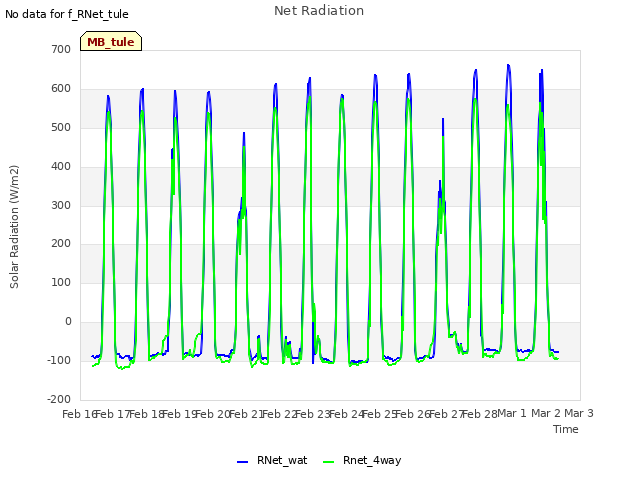This screenshot has width=640, height=480.
Task: Click the 0 y-axis tick label
Action: [x=68, y=322]
